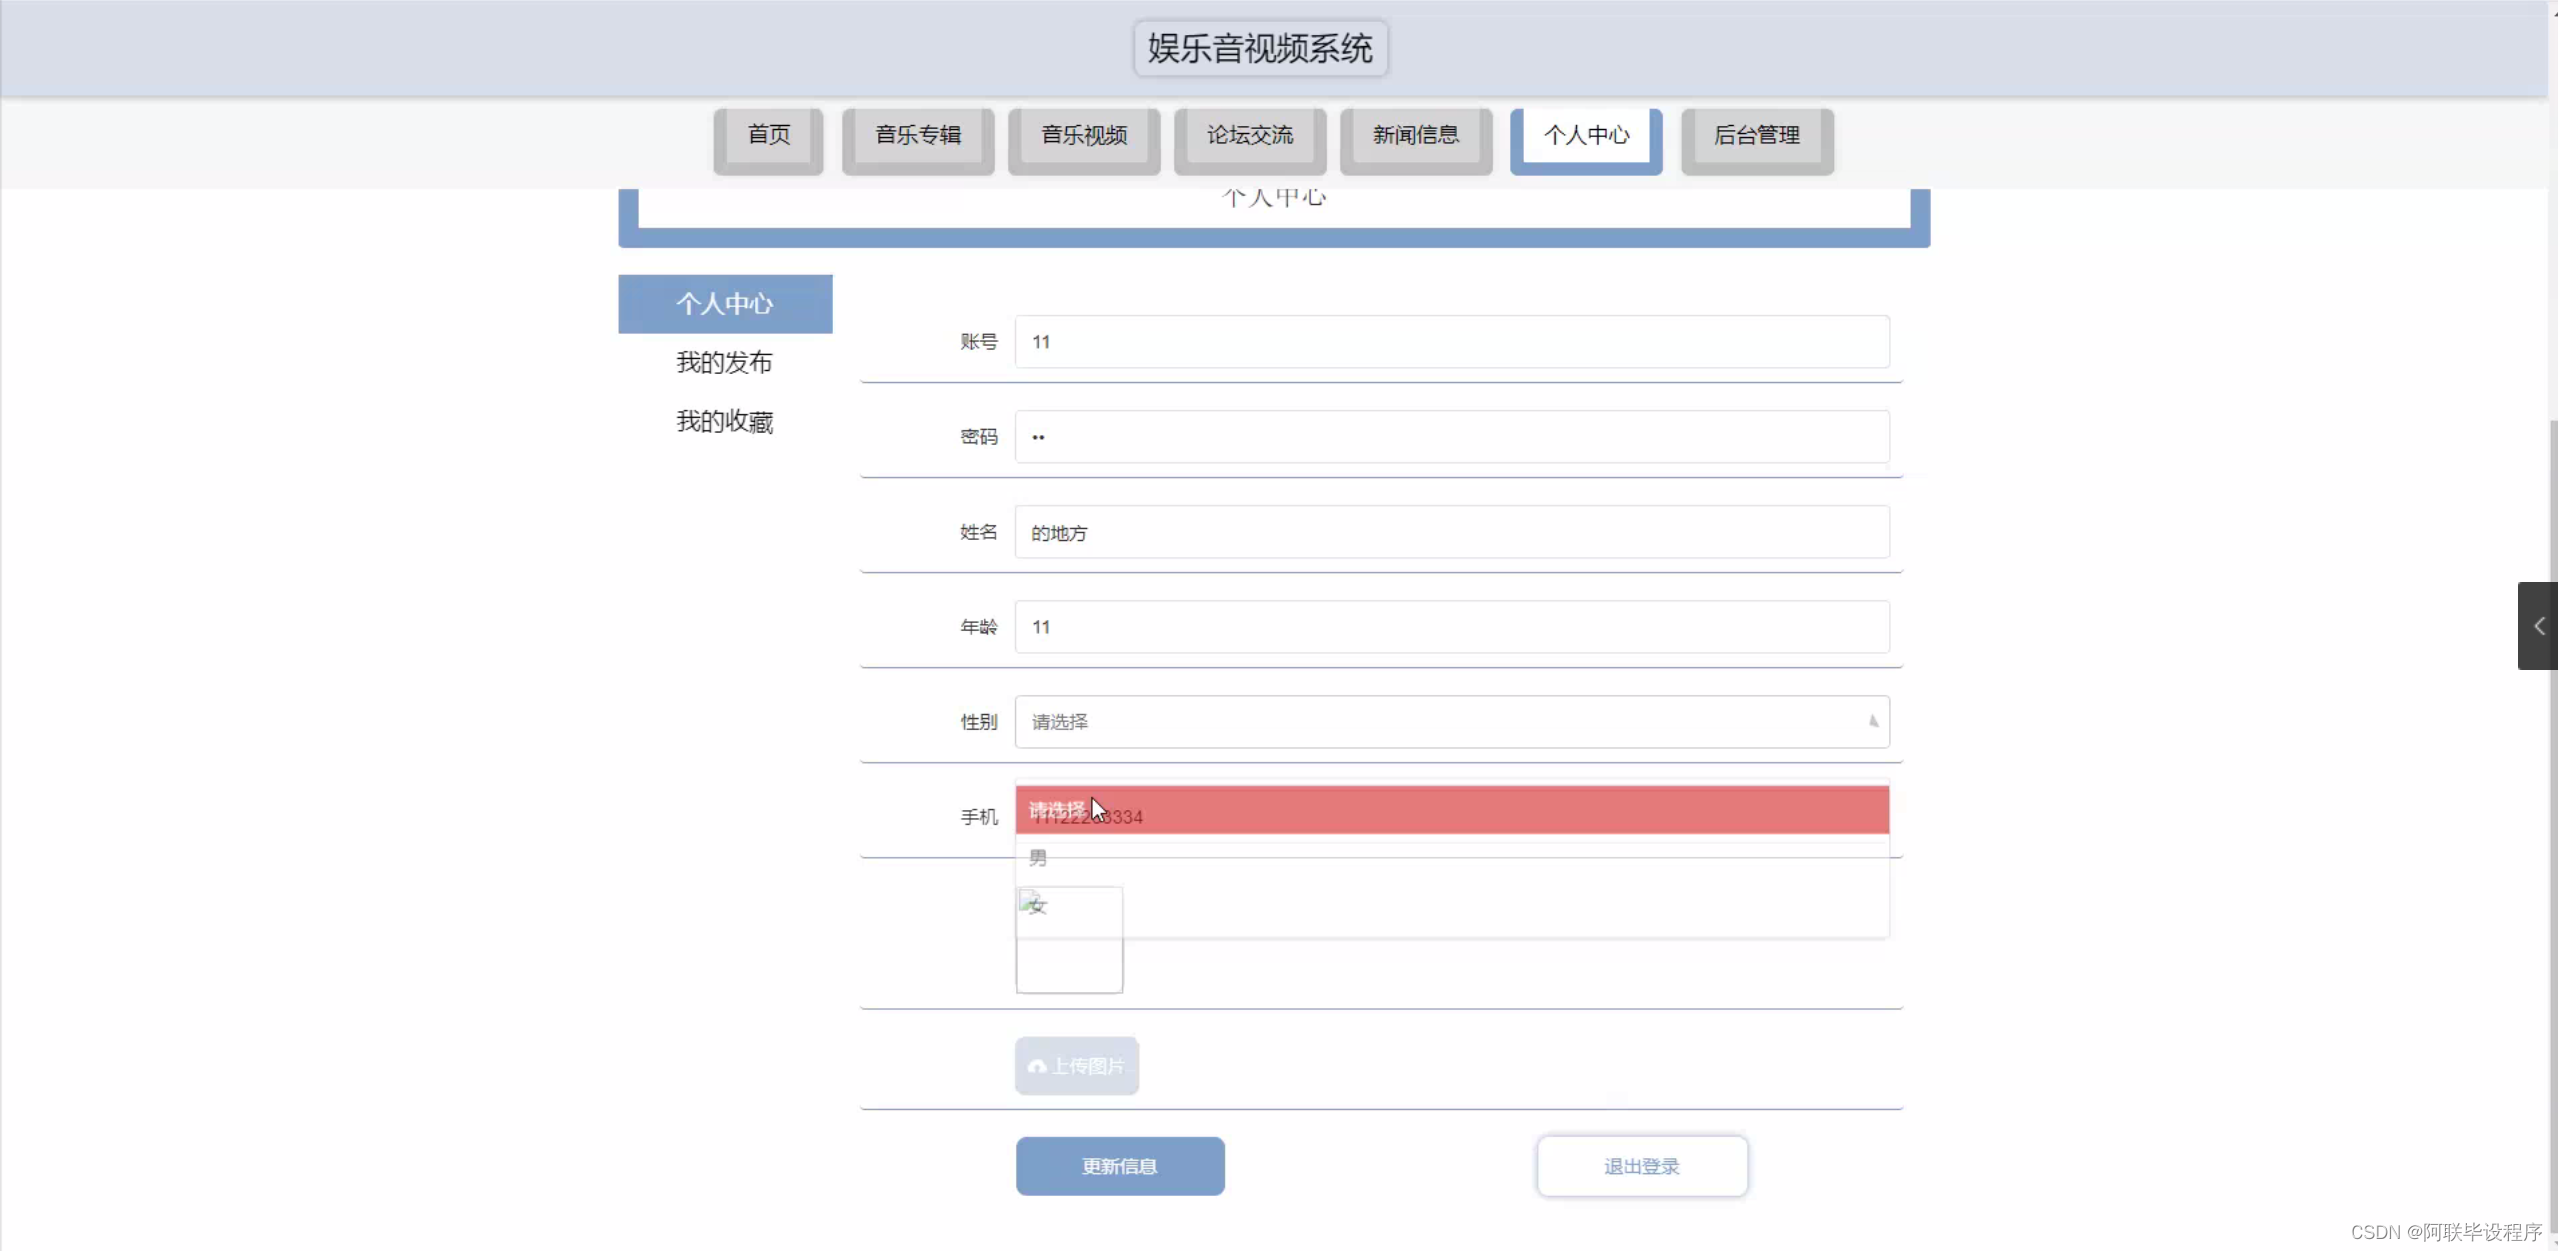Click the 更新信息 update button
The height and width of the screenshot is (1251, 2558).
[1119, 1166]
